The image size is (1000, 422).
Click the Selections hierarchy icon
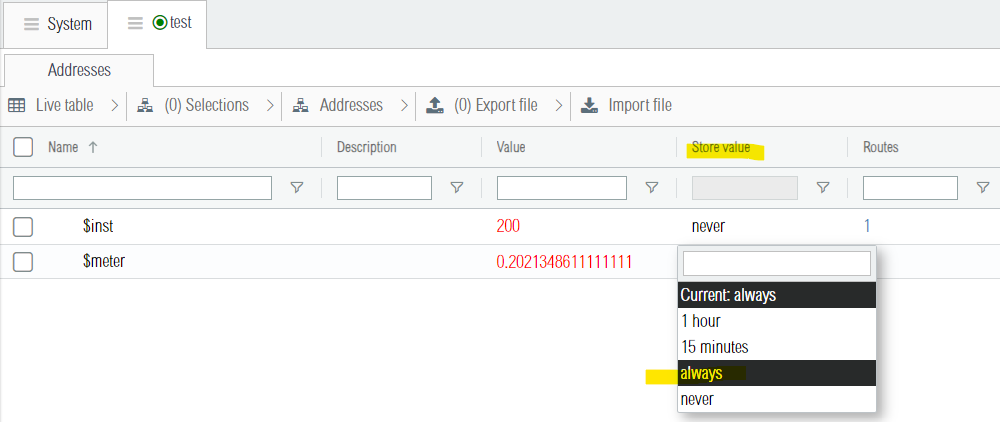[x=145, y=105]
